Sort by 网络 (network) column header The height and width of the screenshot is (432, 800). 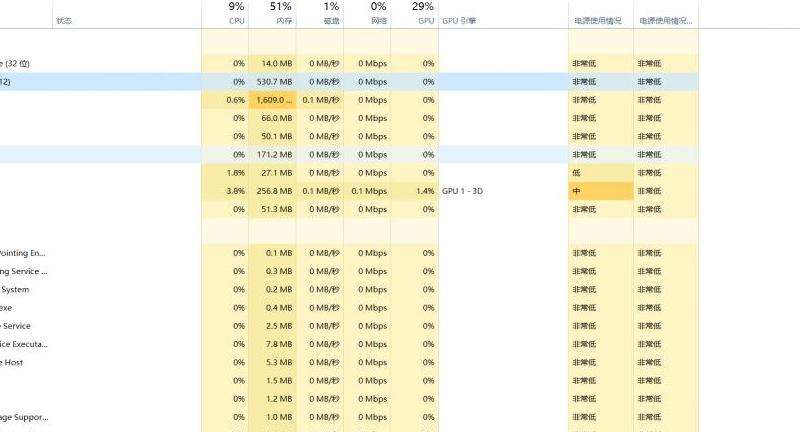point(378,14)
